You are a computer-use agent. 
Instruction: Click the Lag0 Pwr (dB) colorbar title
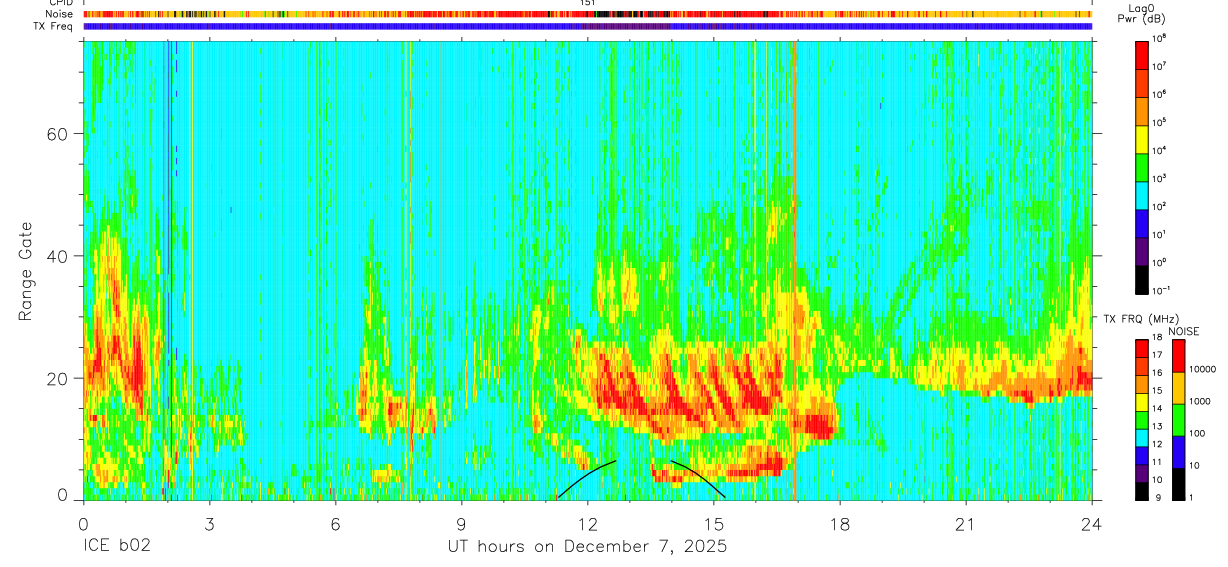(1141, 14)
